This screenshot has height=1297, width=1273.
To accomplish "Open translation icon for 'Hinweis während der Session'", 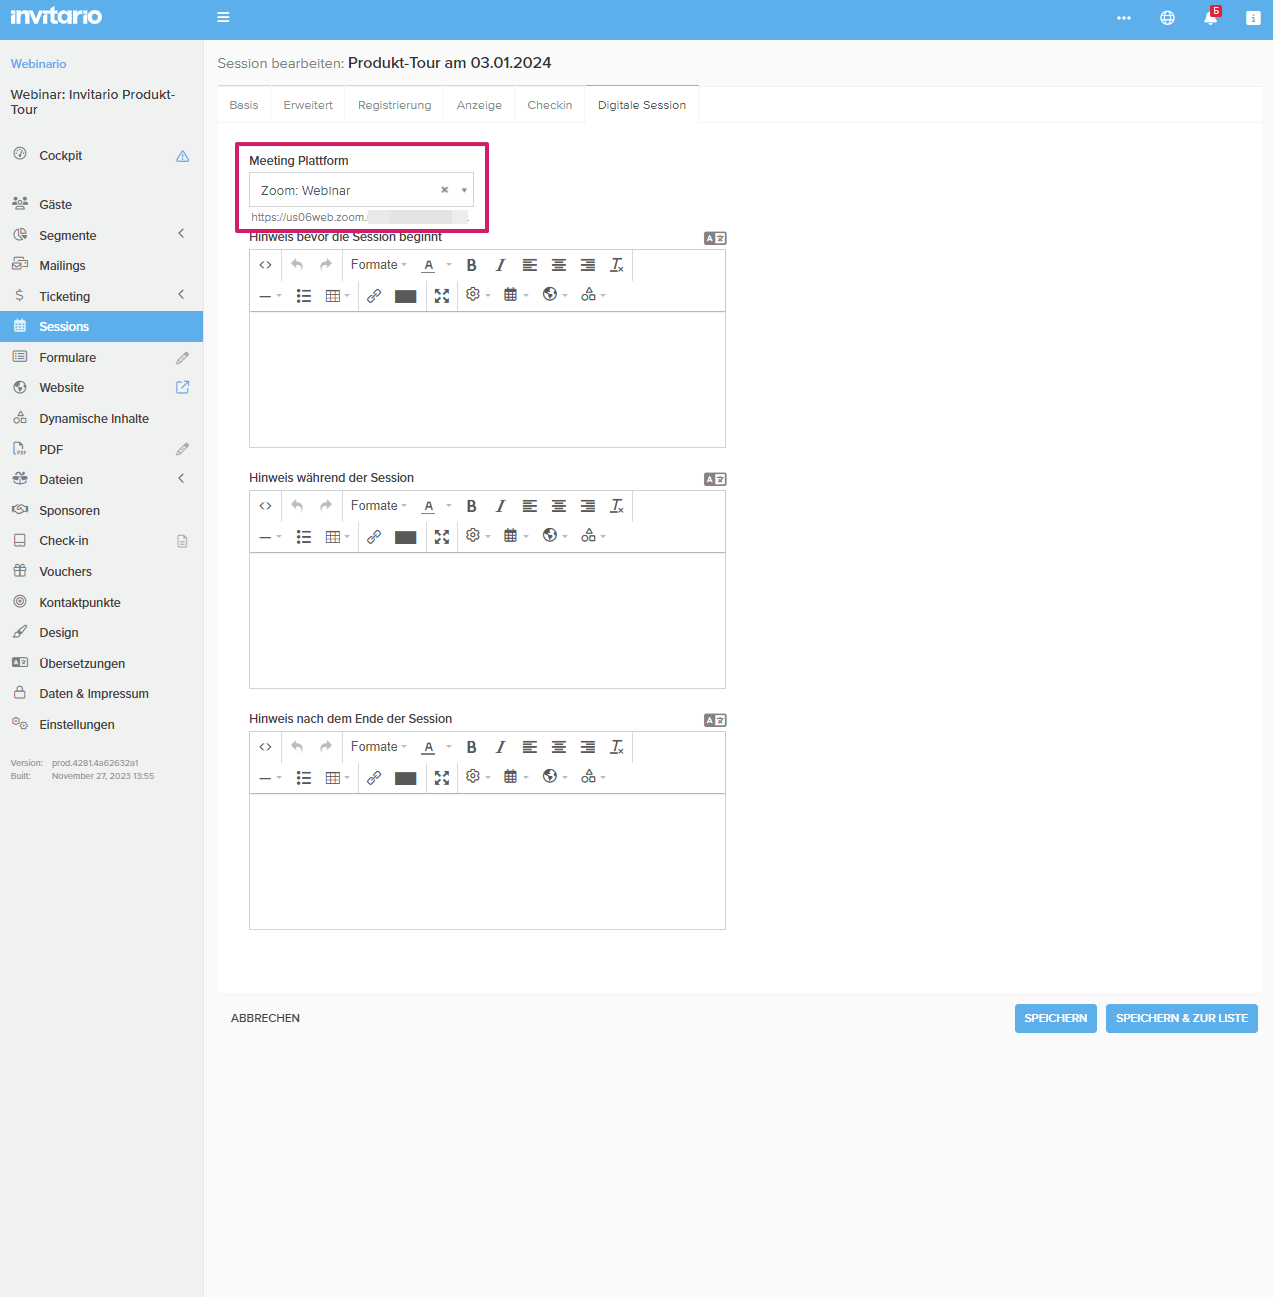I will pyautogui.click(x=714, y=479).
